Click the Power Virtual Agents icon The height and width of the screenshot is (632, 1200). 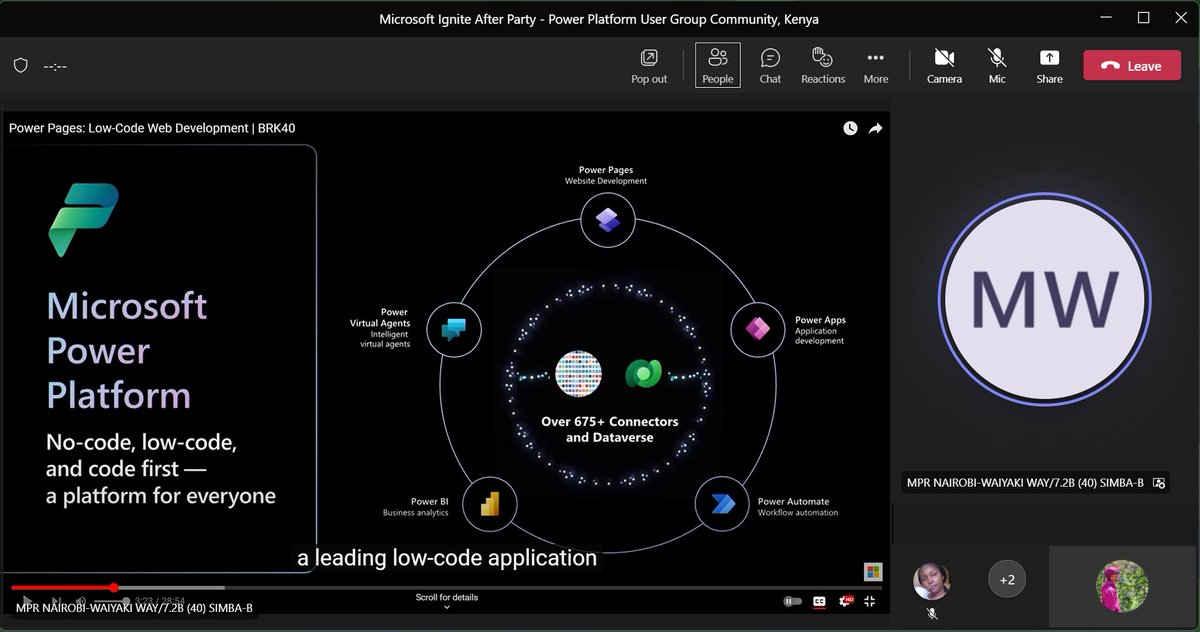454,328
